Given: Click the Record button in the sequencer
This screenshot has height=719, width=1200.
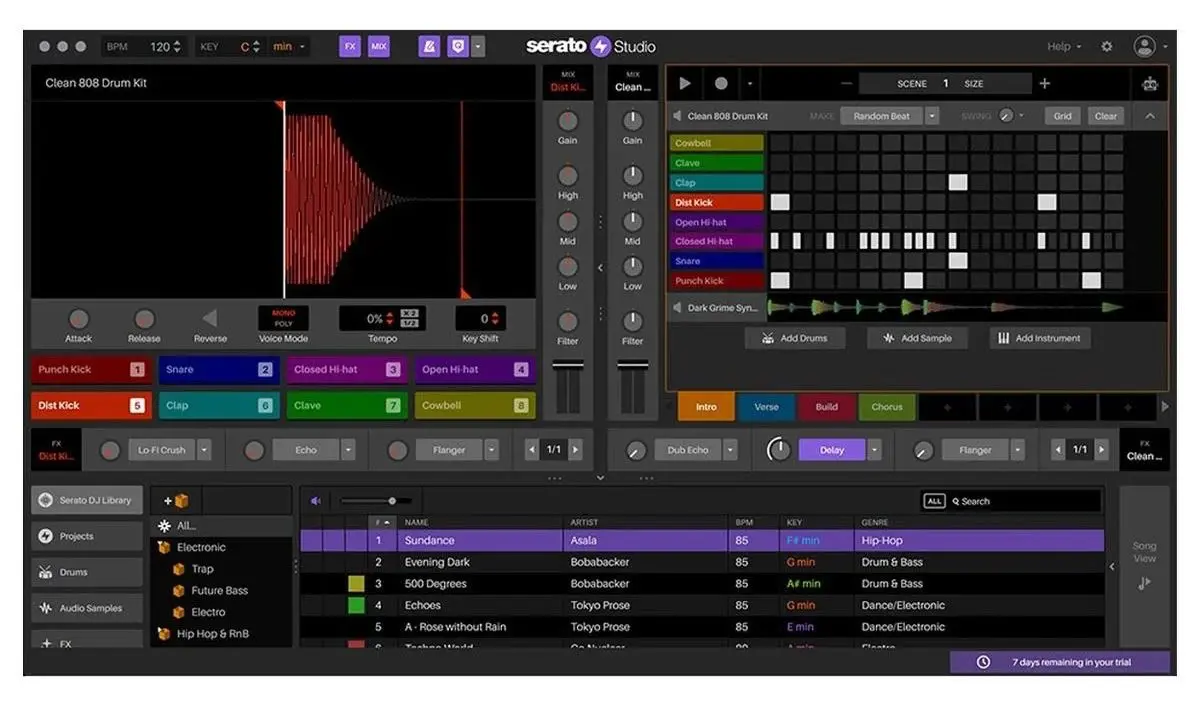Looking at the screenshot, I should (721, 84).
